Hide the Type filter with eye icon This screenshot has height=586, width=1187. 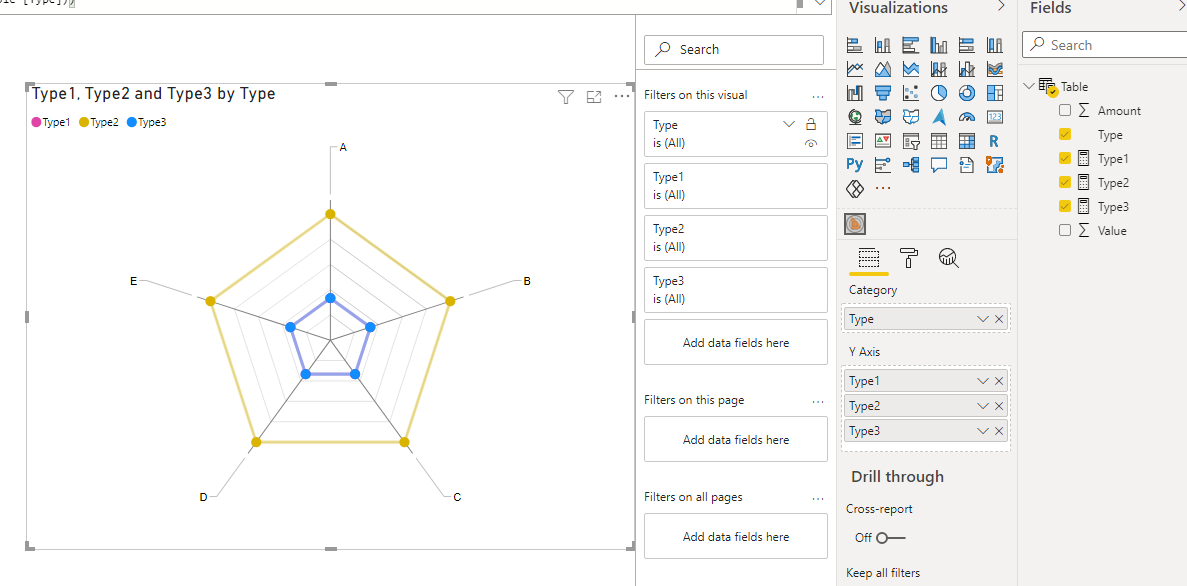click(811, 143)
